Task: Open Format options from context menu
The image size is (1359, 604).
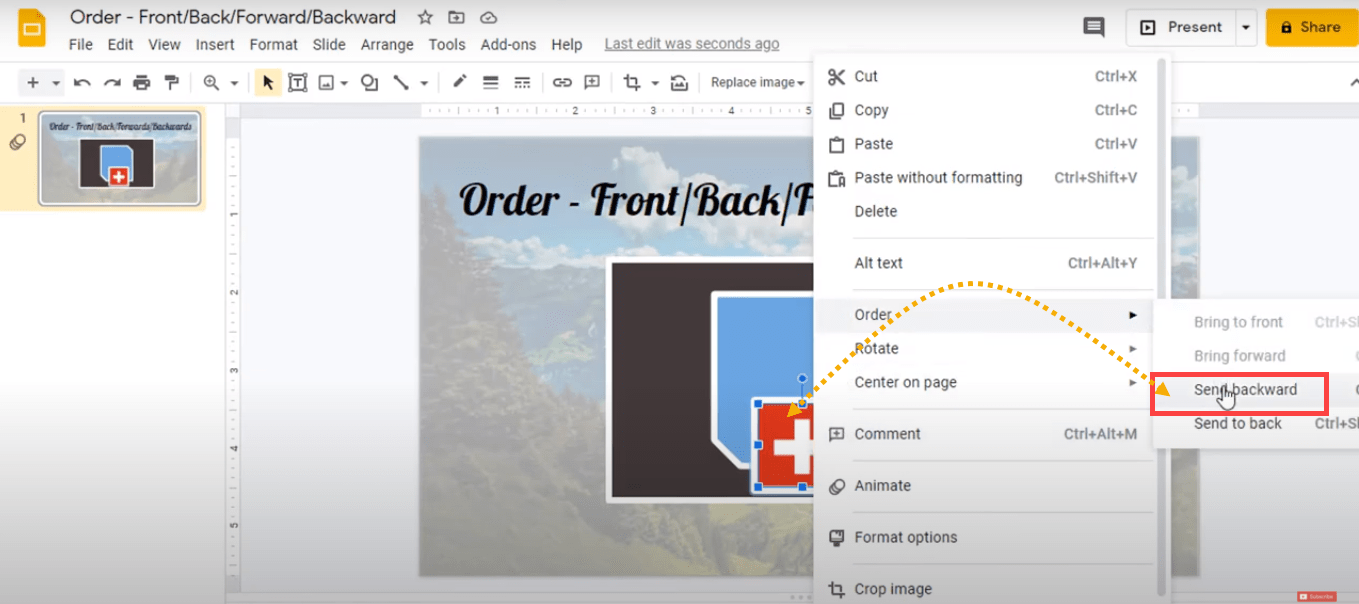Action: point(986,537)
